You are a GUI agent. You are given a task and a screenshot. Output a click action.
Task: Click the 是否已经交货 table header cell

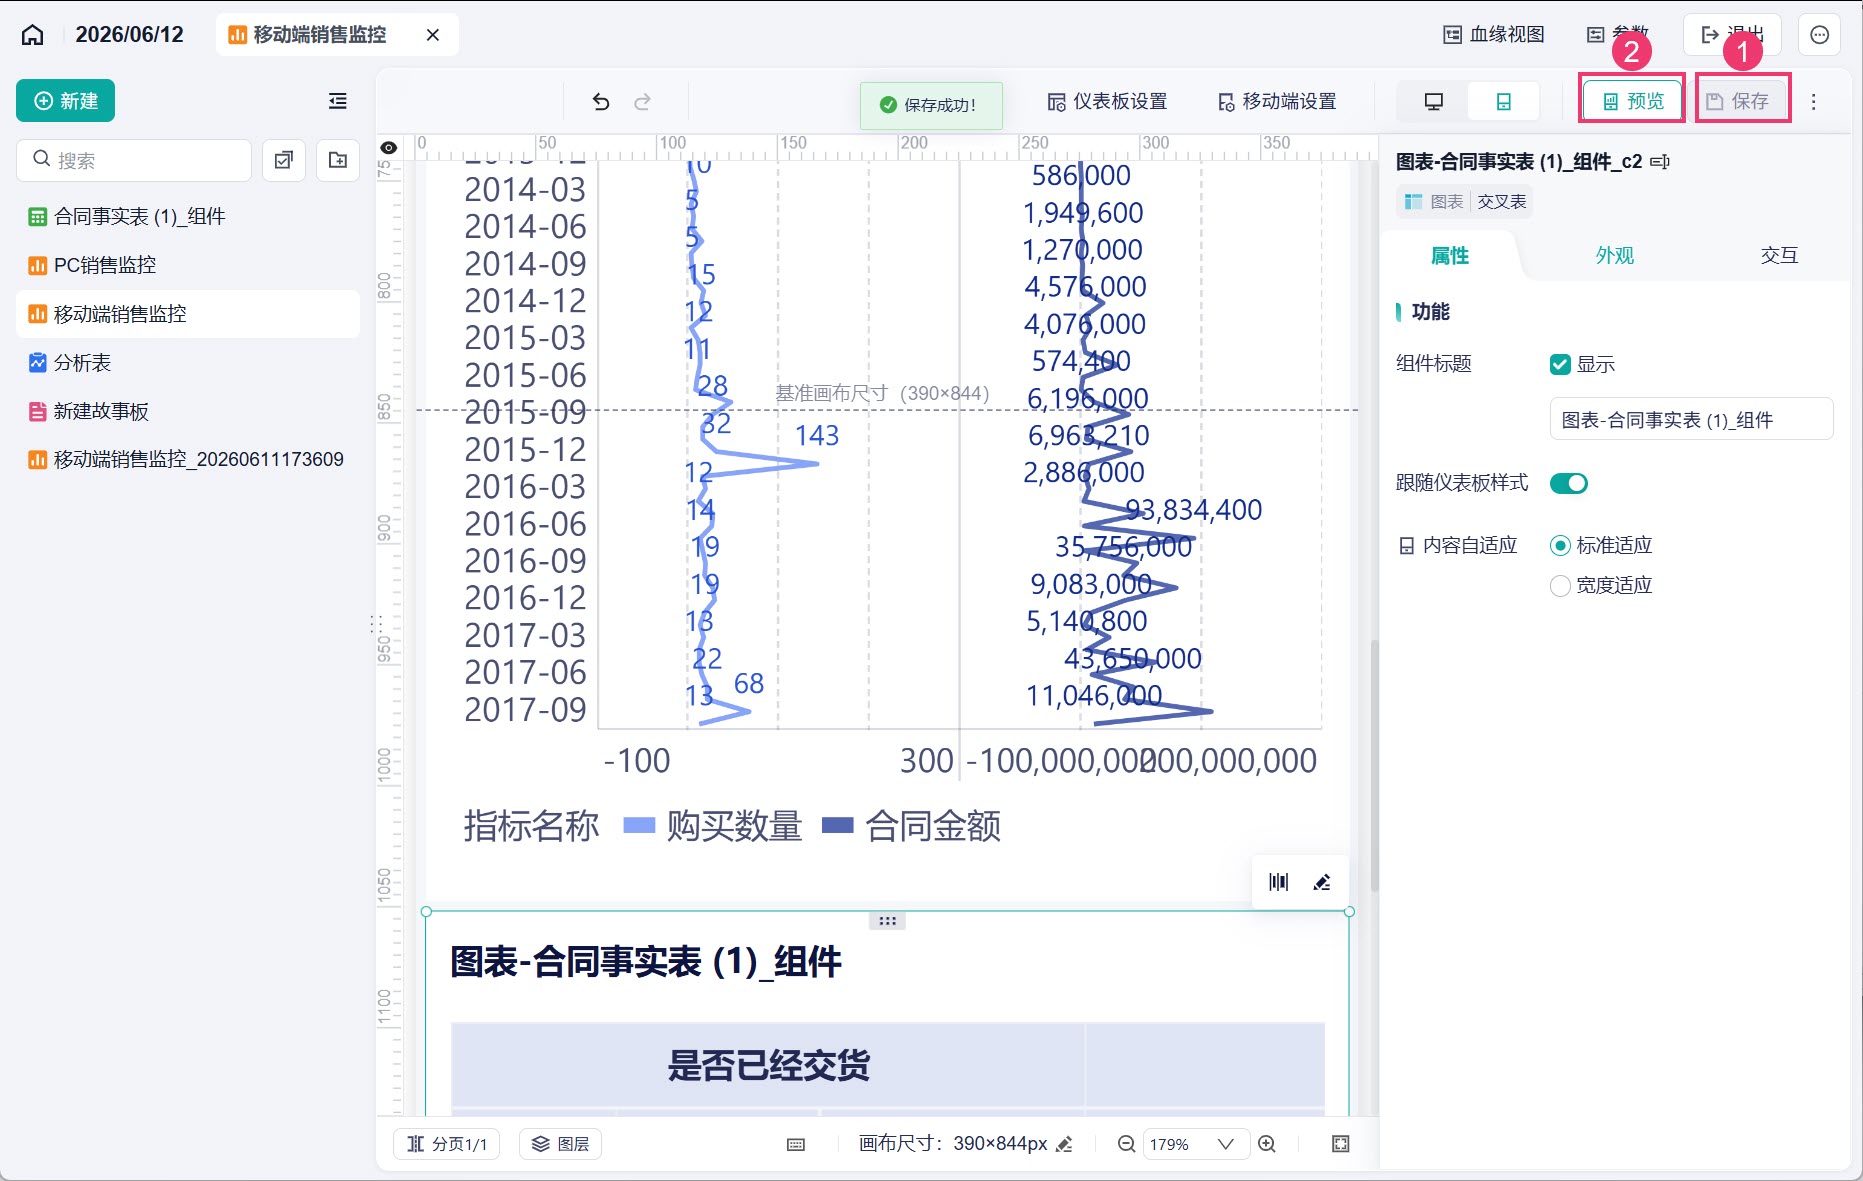(768, 1065)
